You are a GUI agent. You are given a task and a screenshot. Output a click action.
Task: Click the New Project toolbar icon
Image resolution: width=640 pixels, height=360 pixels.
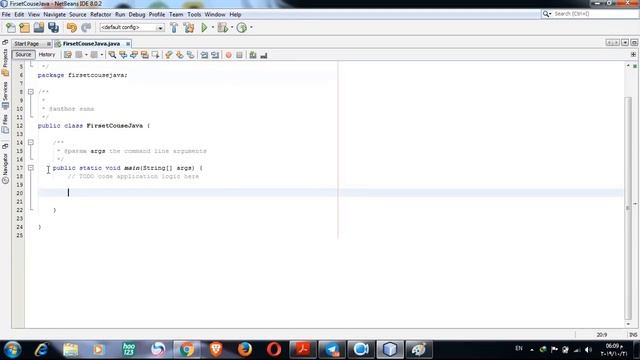[24, 27]
